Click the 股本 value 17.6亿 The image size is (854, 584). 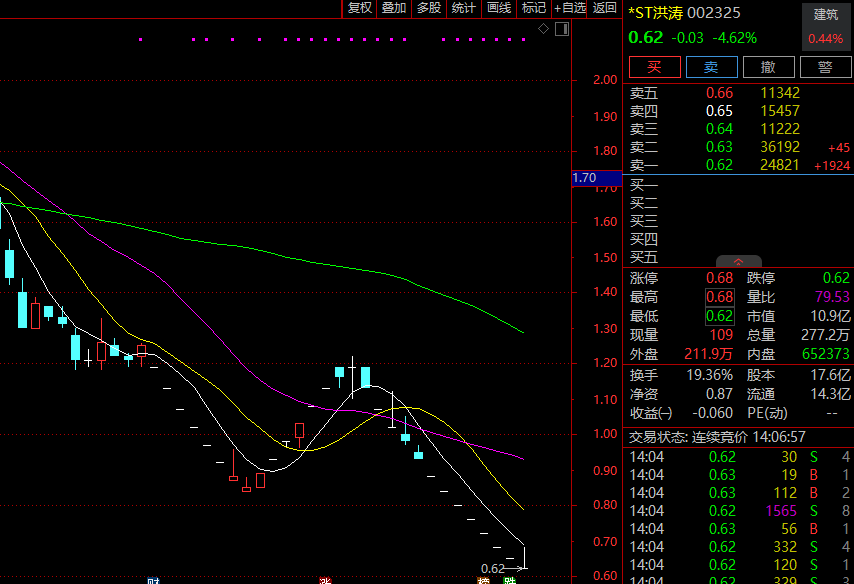(x=830, y=375)
